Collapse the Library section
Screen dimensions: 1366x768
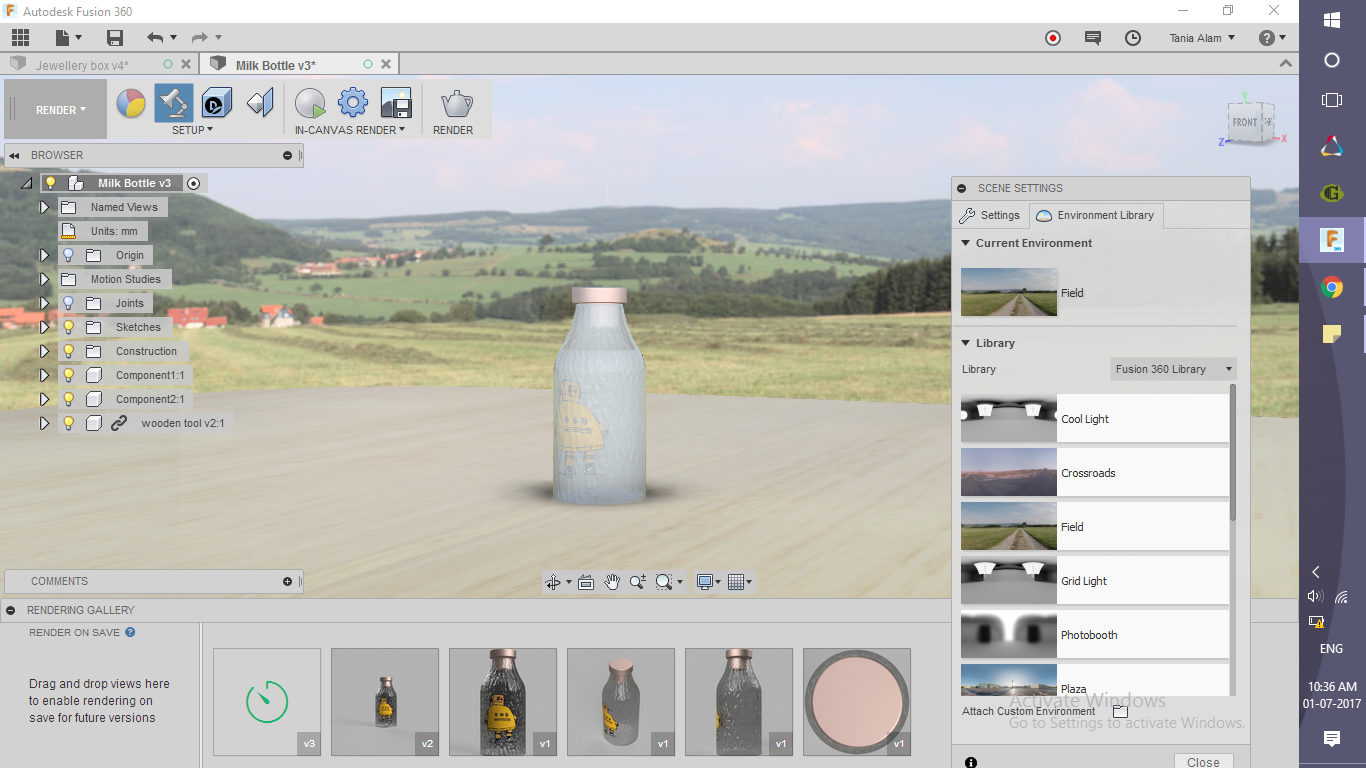coord(966,343)
